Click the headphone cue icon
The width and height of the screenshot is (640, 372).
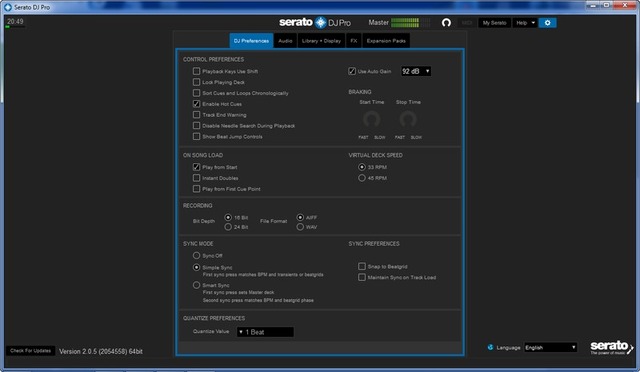446,23
